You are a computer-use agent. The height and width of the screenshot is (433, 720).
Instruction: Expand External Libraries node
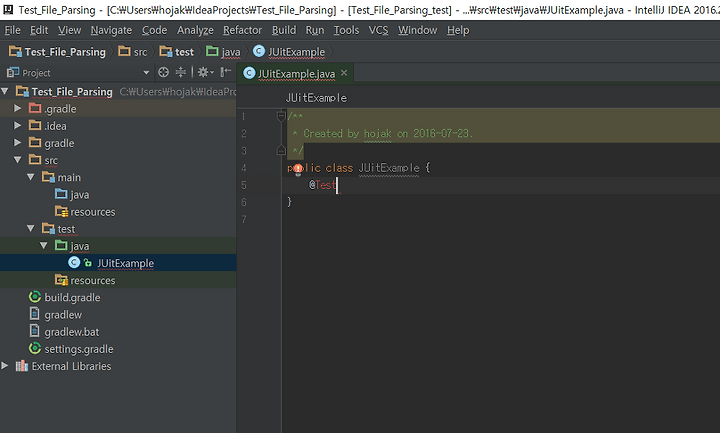tap(5, 366)
